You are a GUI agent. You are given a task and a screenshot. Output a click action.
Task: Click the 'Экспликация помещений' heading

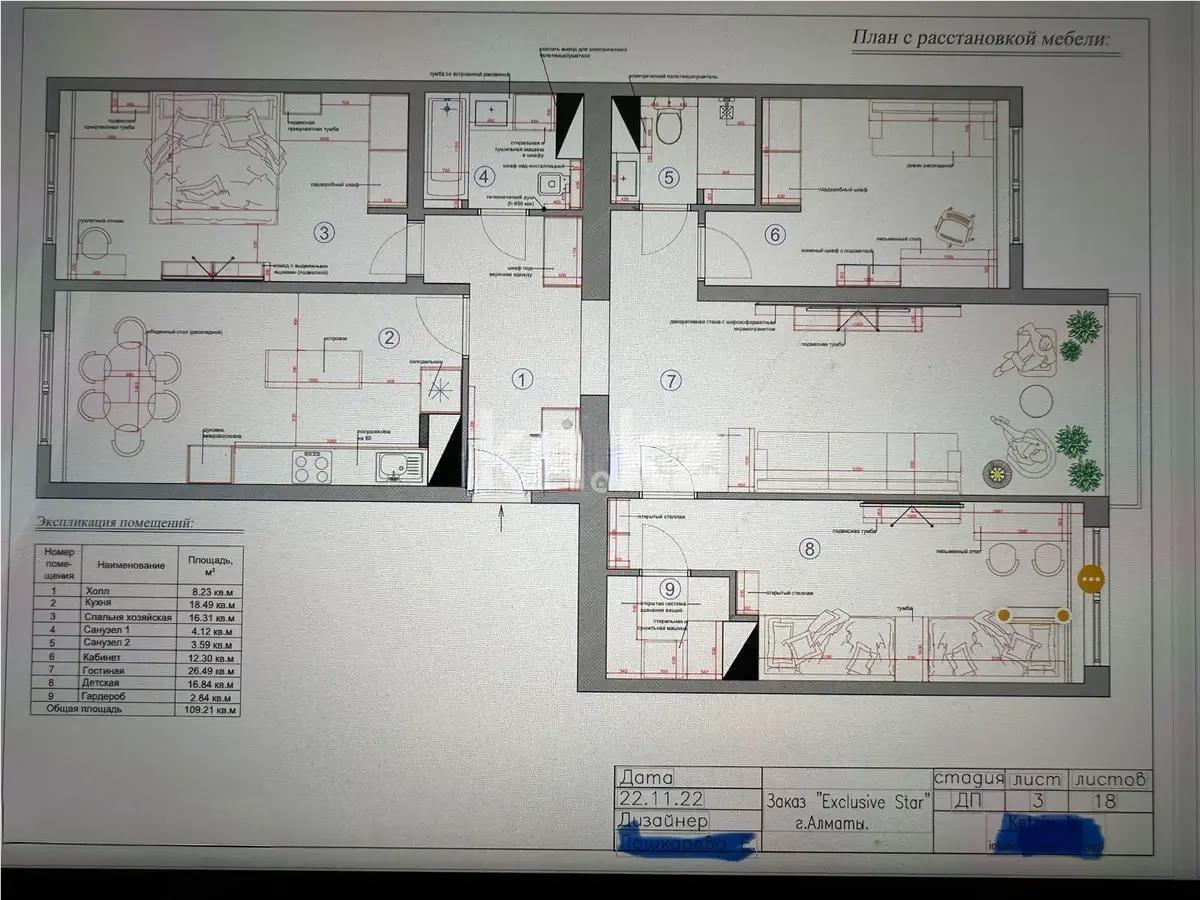[x=115, y=522]
